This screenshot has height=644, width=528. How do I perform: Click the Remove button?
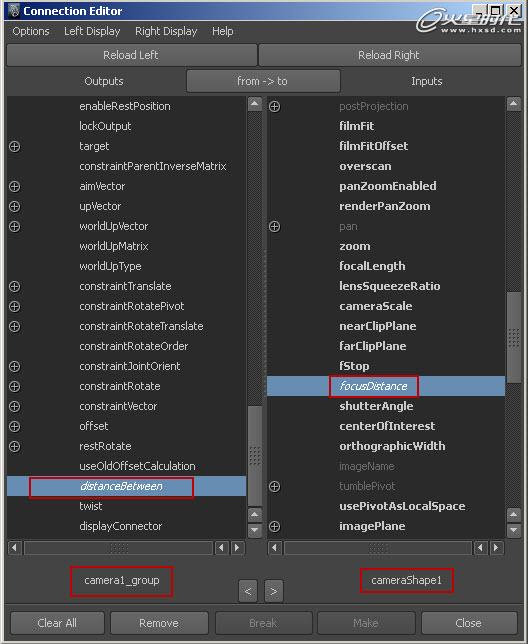click(x=159, y=623)
